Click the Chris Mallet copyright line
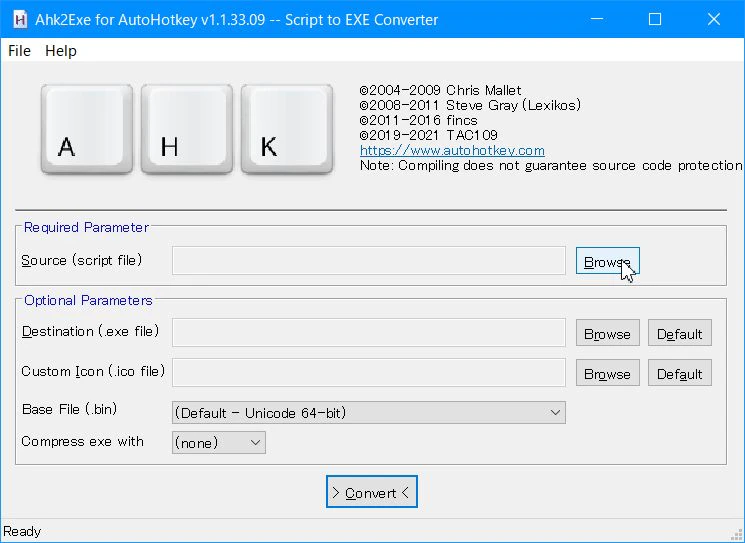745x543 pixels. click(440, 90)
